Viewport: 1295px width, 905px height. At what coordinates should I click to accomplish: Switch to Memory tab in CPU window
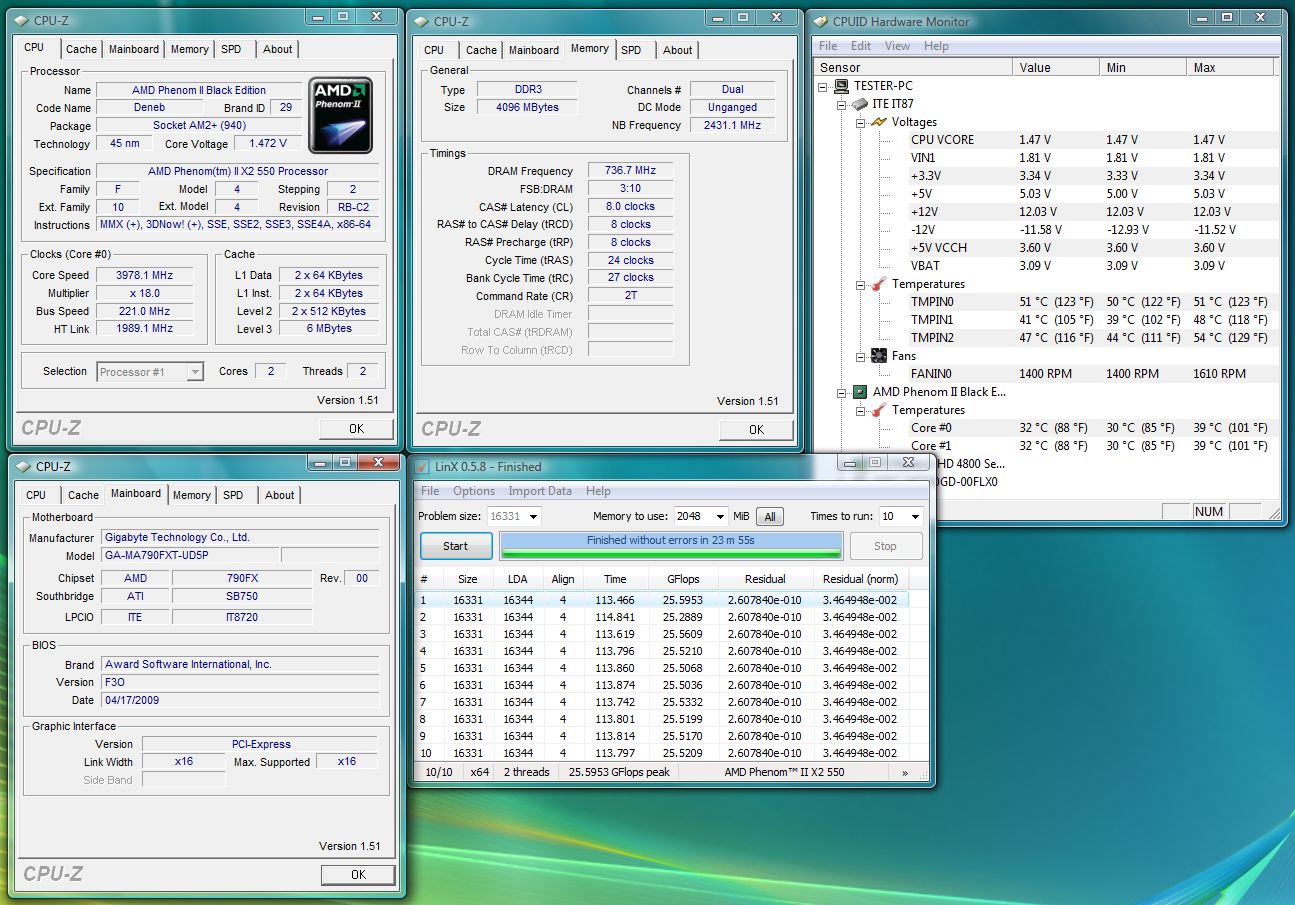point(189,49)
